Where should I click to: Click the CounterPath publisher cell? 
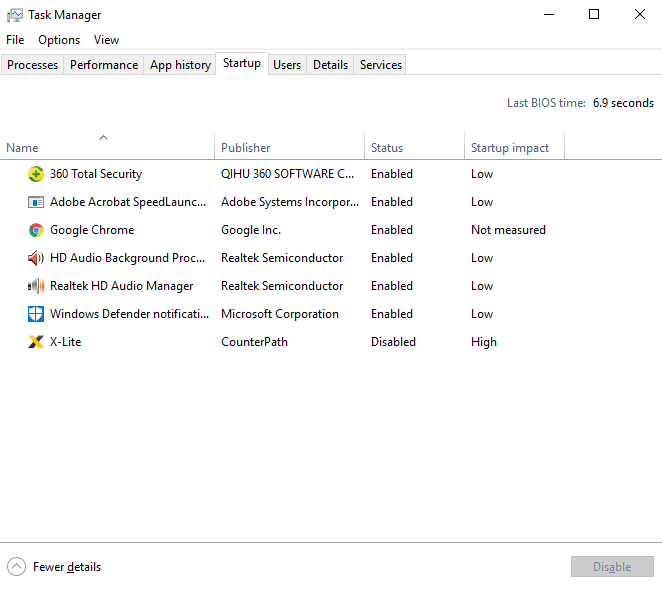coord(254,342)
